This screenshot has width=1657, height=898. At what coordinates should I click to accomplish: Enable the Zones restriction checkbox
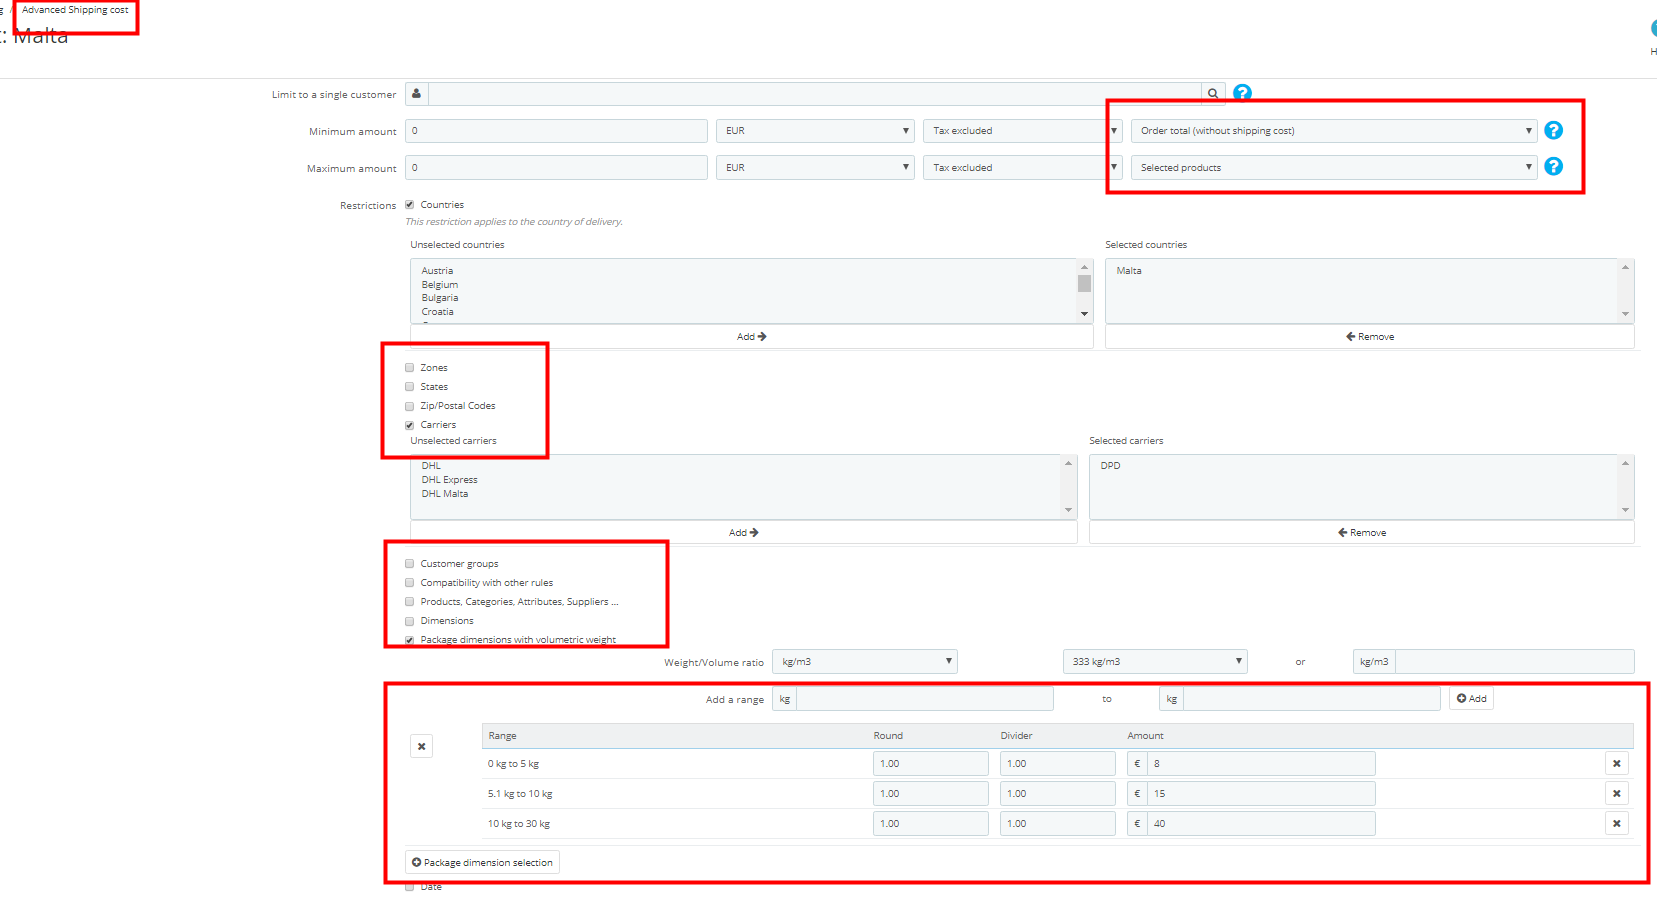[x=409, y=368]
